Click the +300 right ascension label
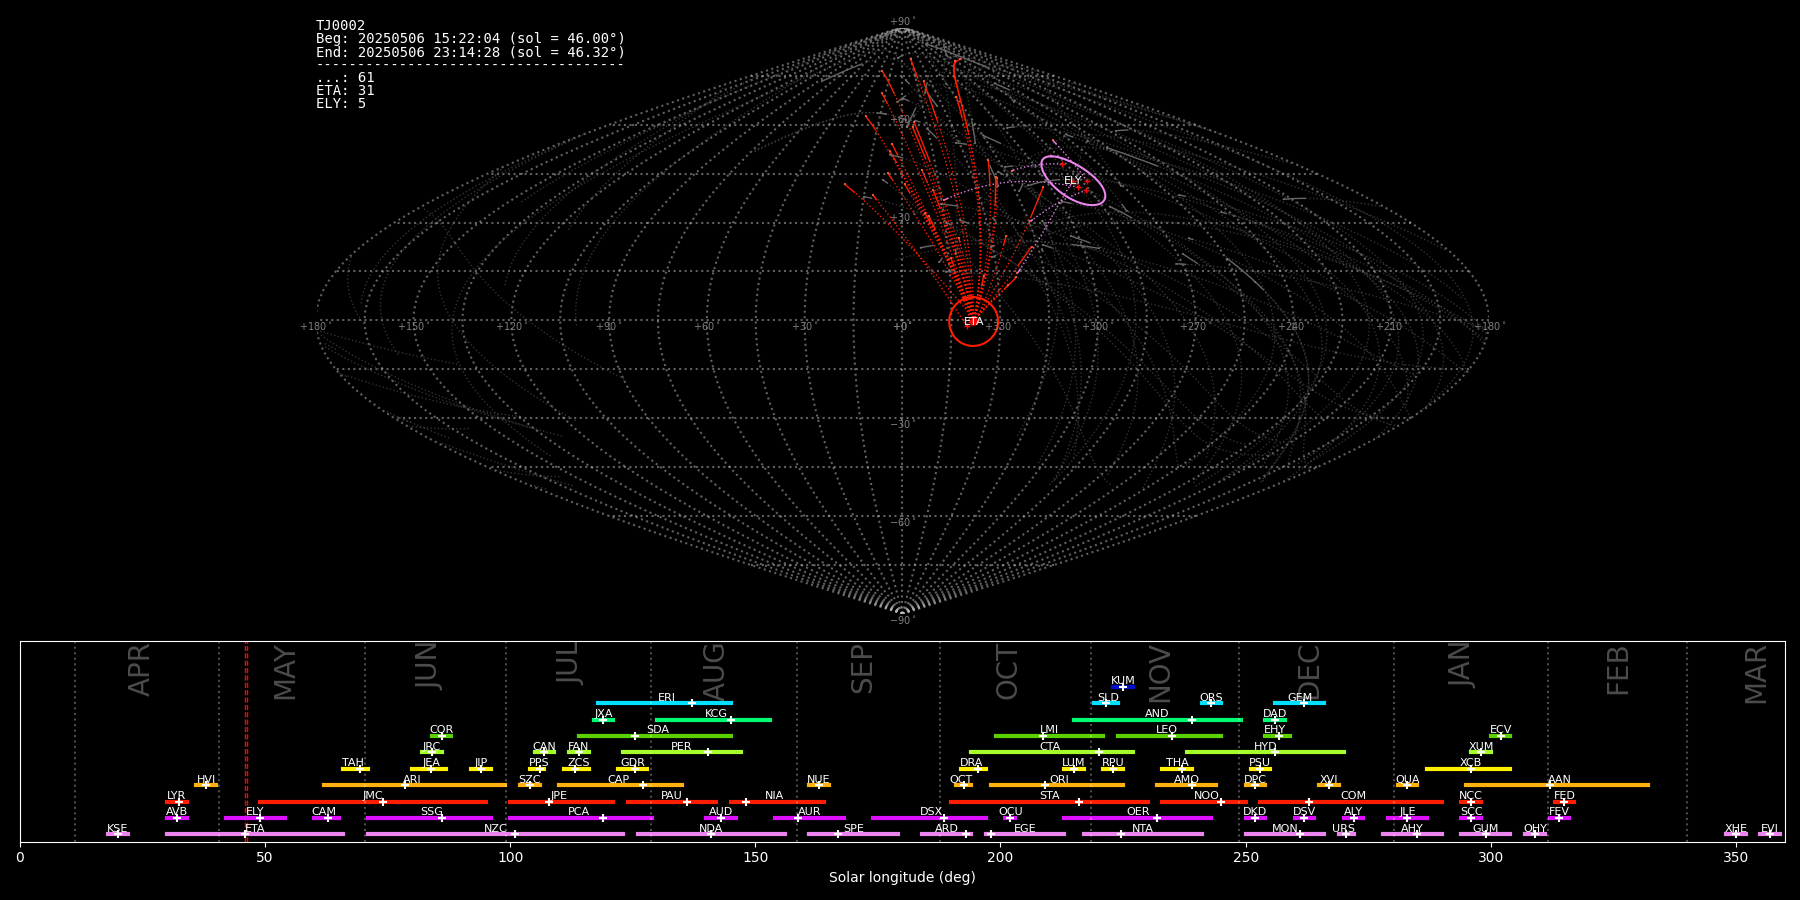 click(1095, 327)
